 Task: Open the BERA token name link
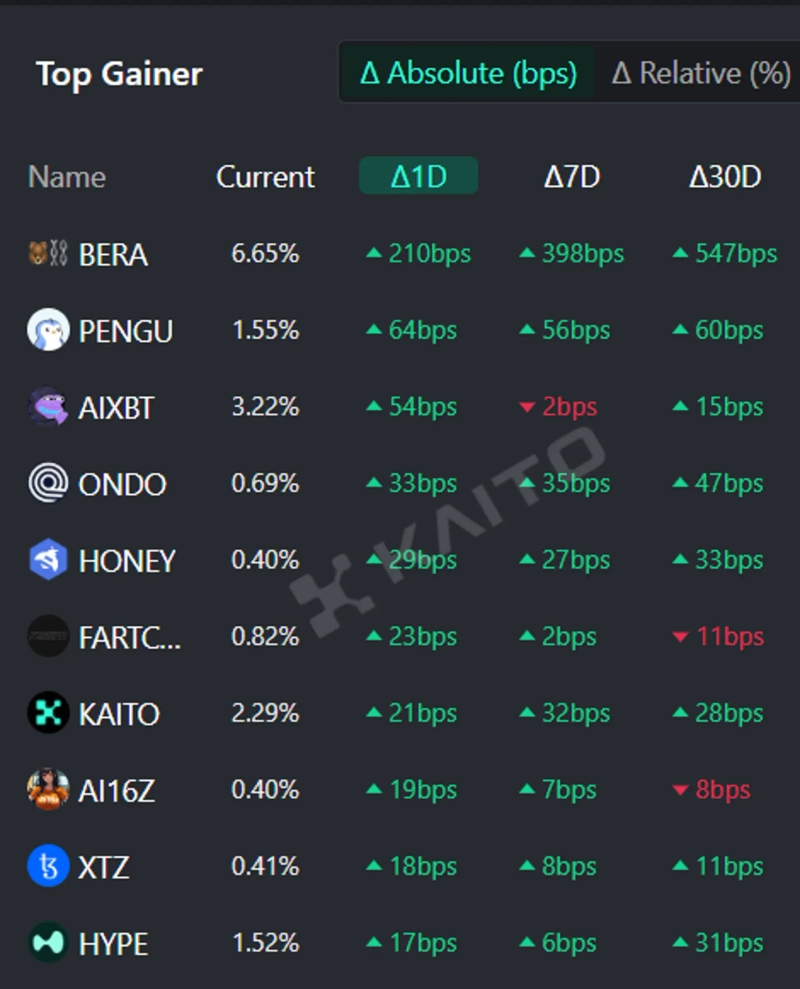(113, 254)
